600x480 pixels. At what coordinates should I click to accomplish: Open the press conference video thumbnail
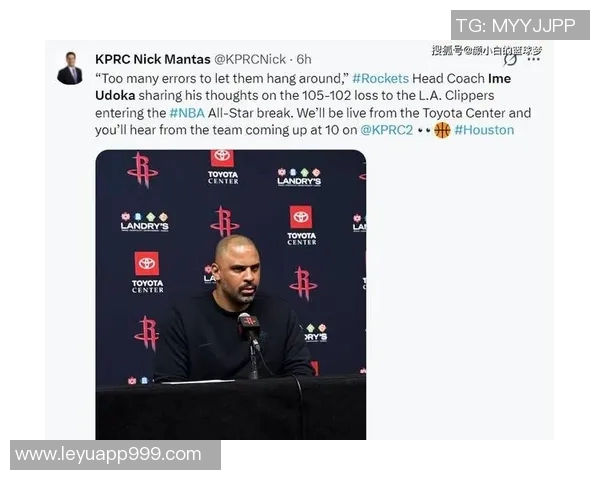231,294
